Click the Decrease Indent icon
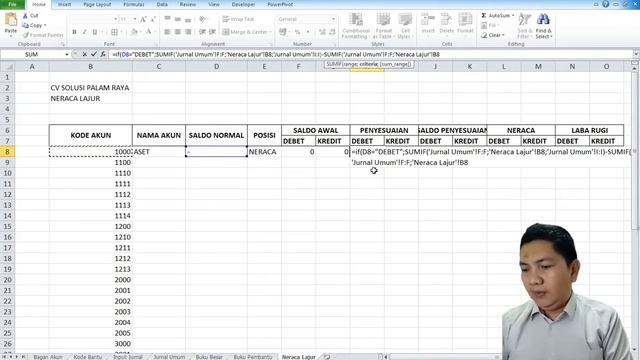This screenshot has height=360, width=640. 202,32
